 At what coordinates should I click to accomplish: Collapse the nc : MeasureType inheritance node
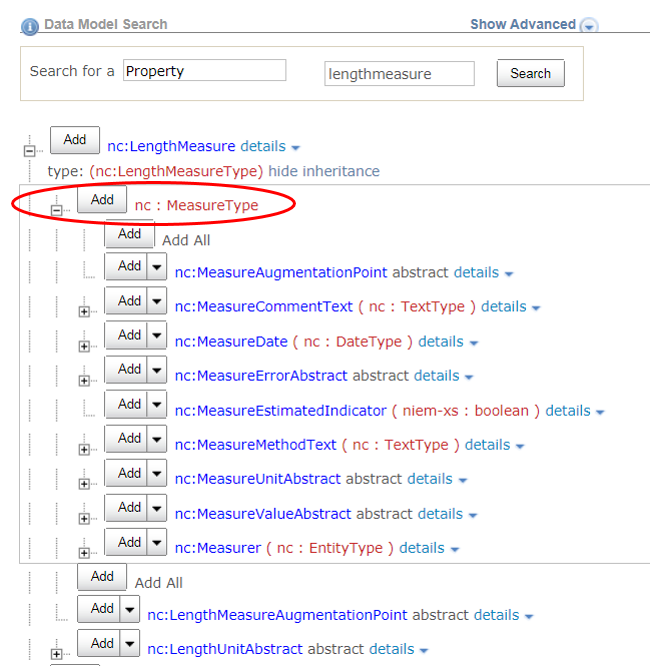[x=57, y=210]
